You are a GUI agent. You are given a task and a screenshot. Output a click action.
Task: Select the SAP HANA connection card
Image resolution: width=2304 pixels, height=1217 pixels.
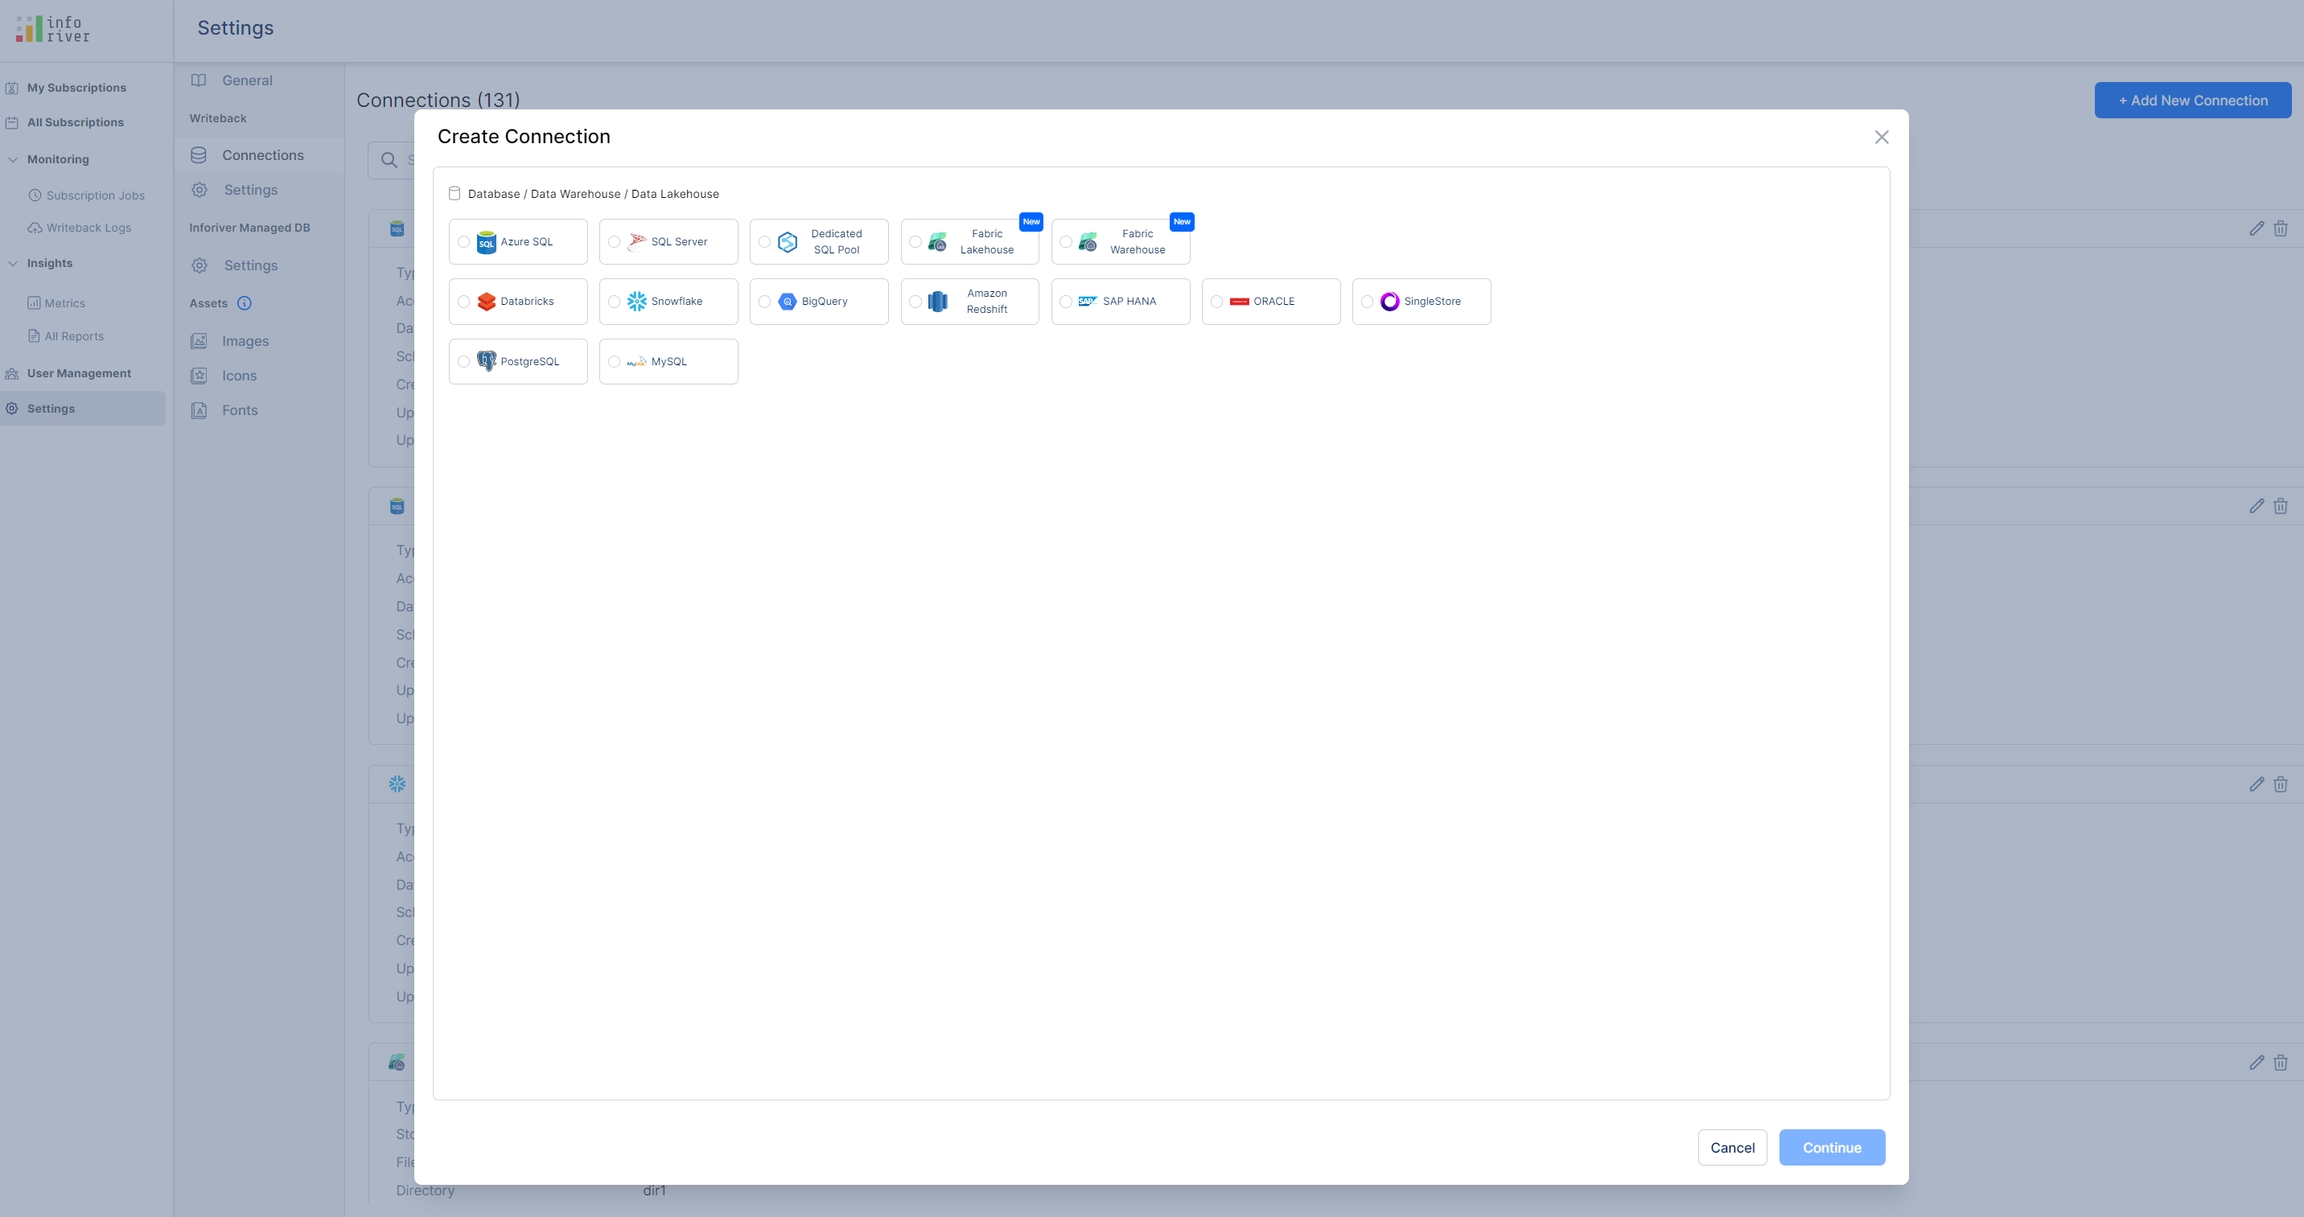click(1120, 301)
